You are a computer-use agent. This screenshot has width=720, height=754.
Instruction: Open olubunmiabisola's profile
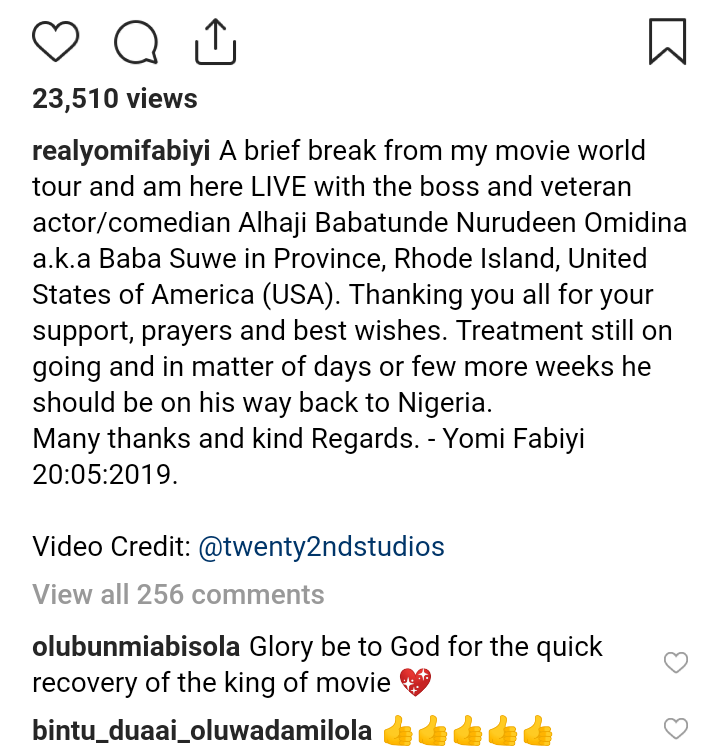(x=134, y=647)
